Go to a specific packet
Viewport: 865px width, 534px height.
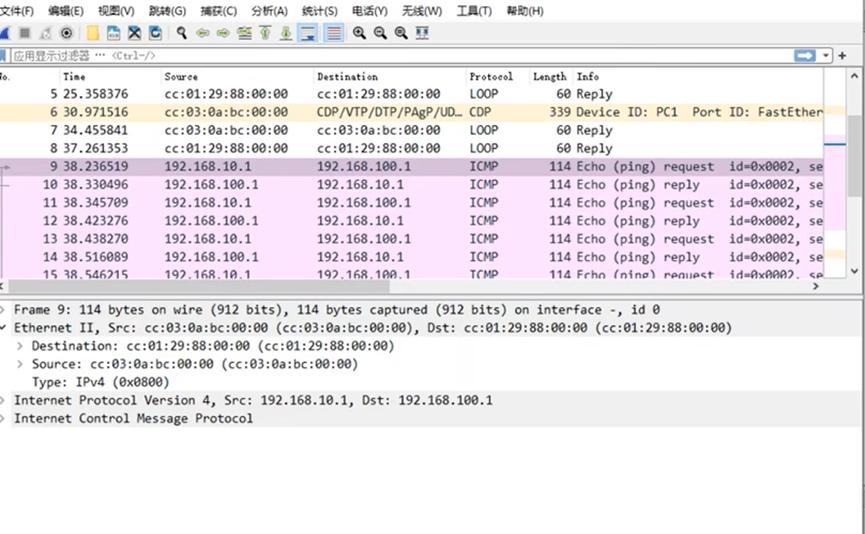click(x=244, y=33)
